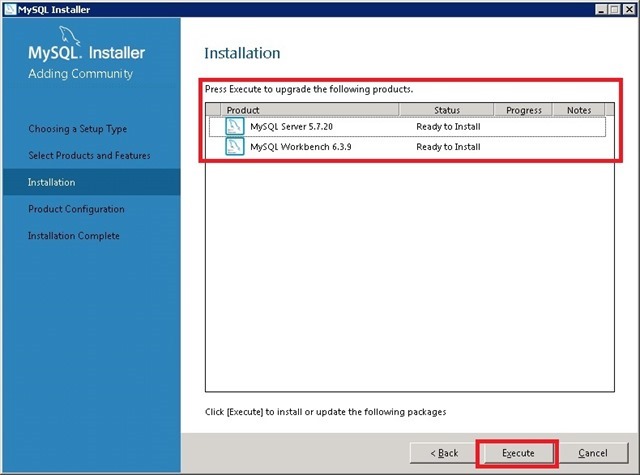Open the Installation Complete step
The height and width of the screenshot is (475, 640).
(74, 236)
